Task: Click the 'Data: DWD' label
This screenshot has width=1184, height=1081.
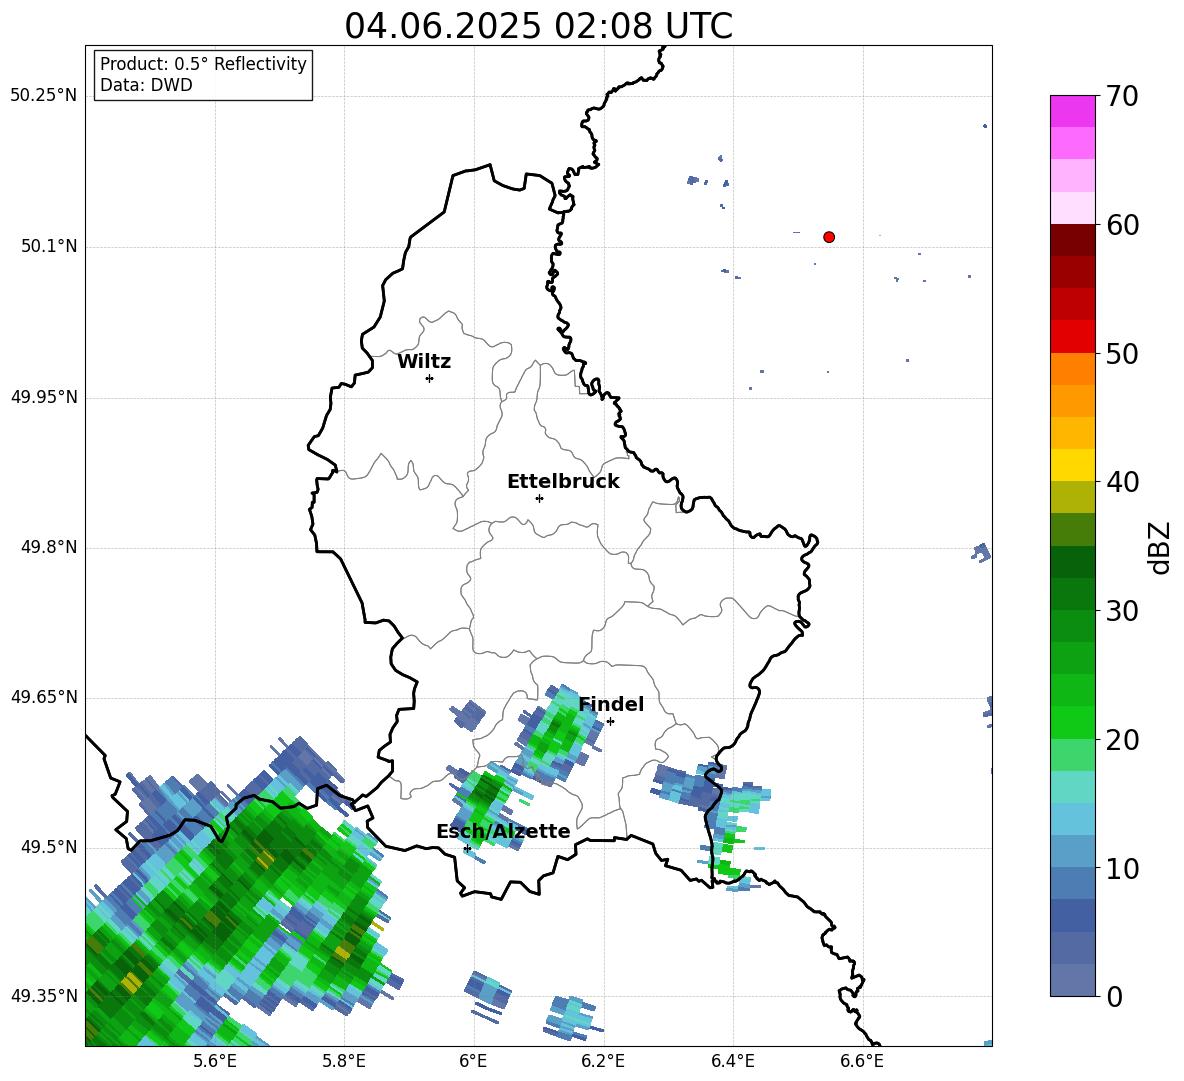Action: pyautogui.click(x=146, y=85)
